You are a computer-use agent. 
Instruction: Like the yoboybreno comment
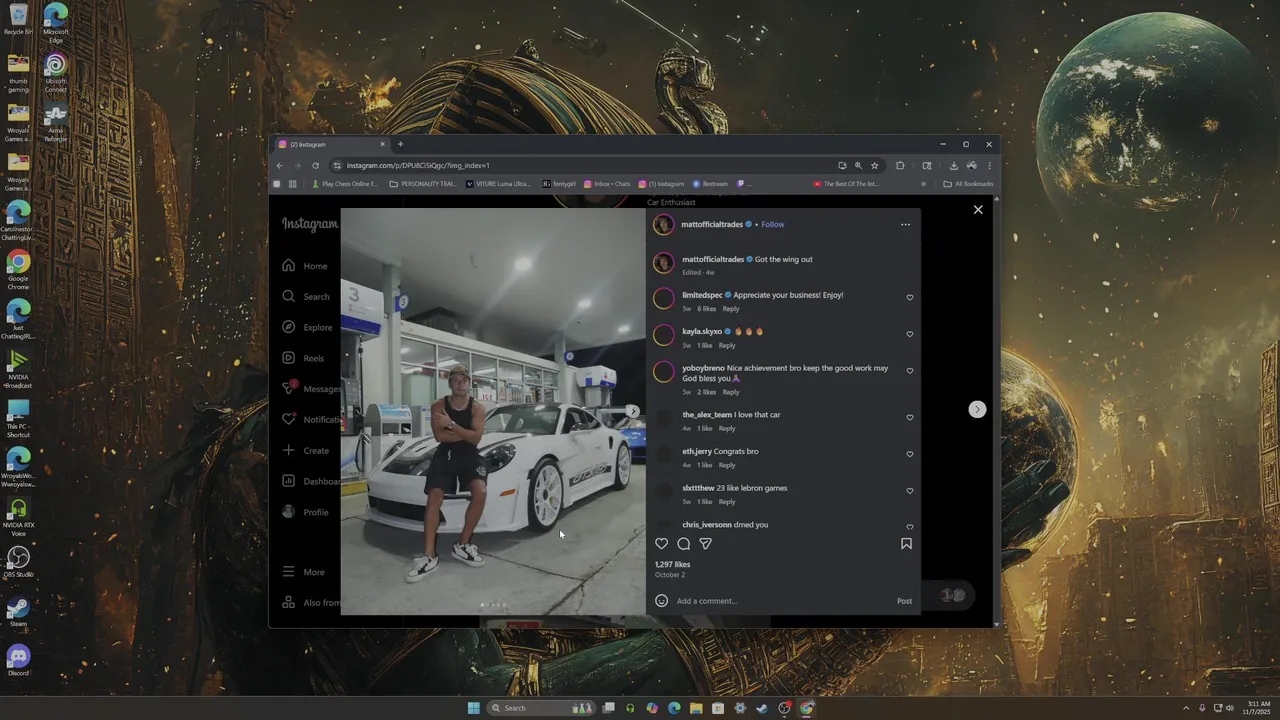[x=909, y=371]
